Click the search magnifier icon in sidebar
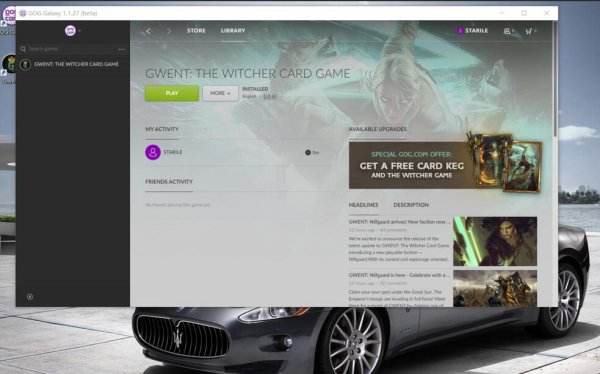 (x=23, y=49)
